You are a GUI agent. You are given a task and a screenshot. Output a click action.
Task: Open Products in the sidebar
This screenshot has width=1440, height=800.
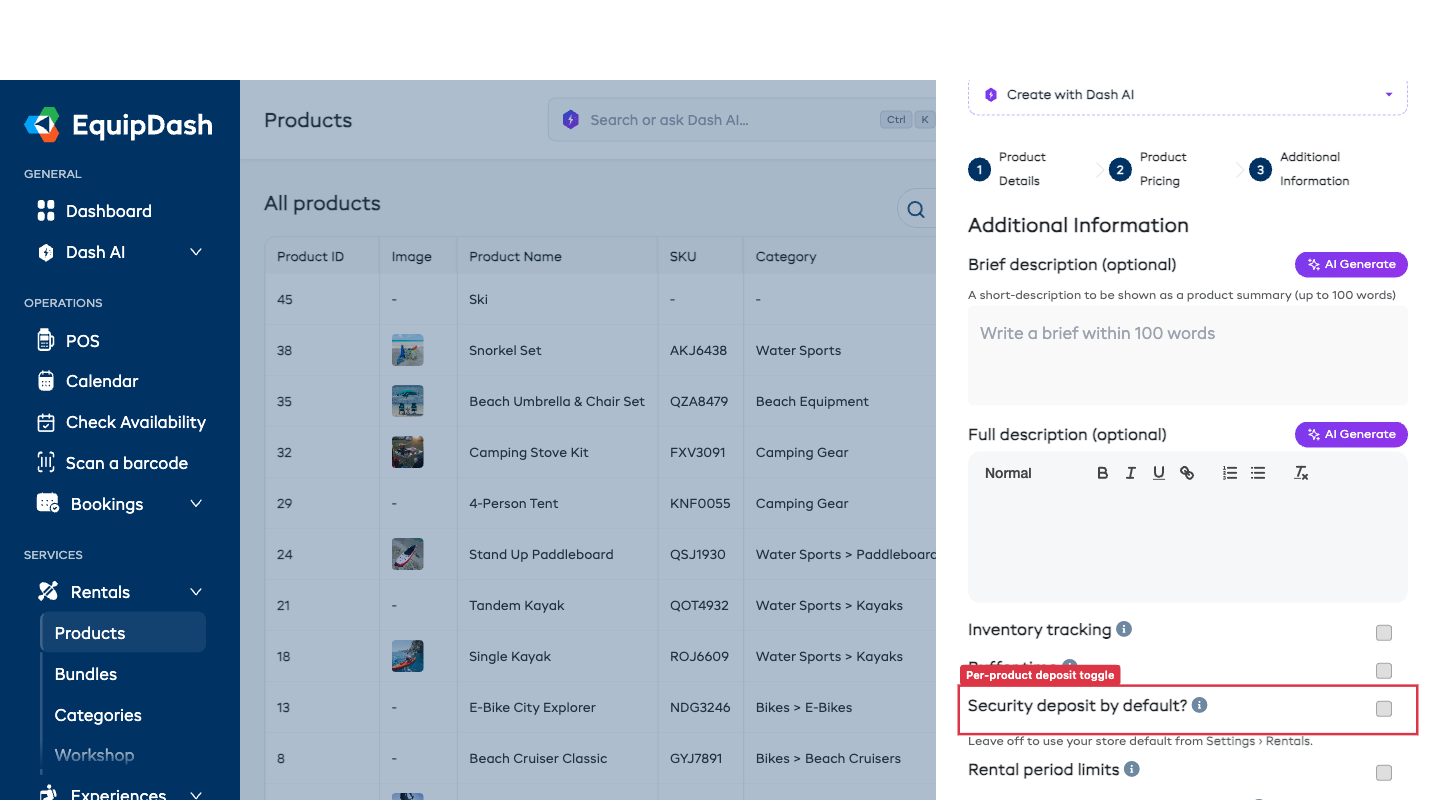pyautogui.click(x=123, y=633)
